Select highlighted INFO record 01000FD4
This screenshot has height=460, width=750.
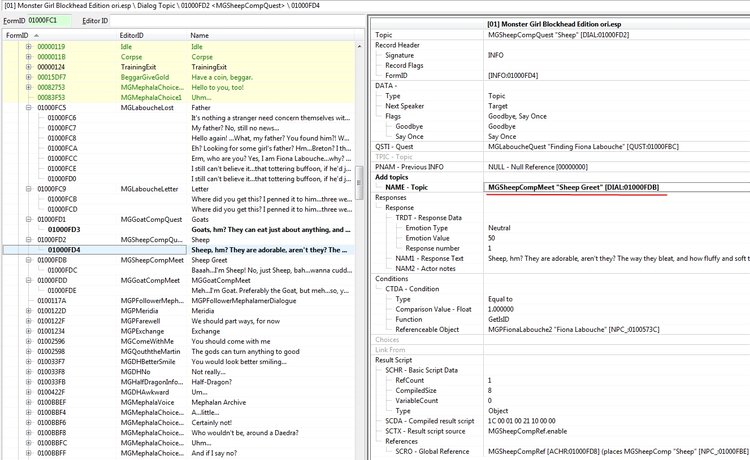[x=179, y=250]
